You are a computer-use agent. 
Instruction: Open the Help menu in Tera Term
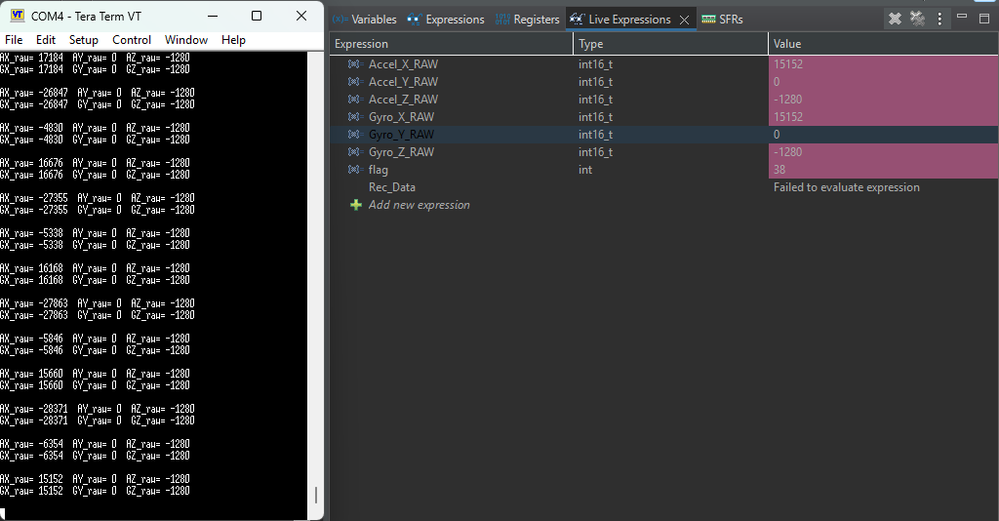coord(233,39)
